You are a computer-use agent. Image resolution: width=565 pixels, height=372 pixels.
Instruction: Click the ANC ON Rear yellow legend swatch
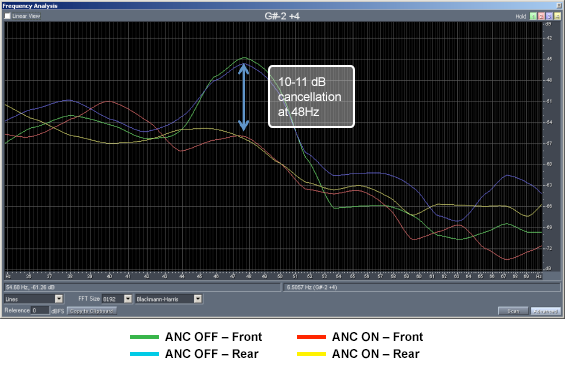tap(311, 354)
